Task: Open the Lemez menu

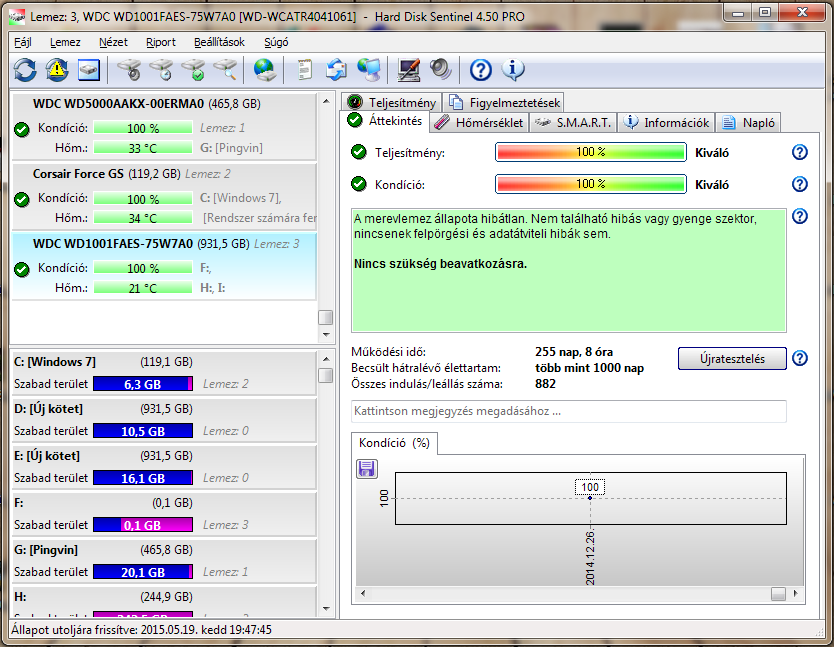Action: (x=65, y=42)
